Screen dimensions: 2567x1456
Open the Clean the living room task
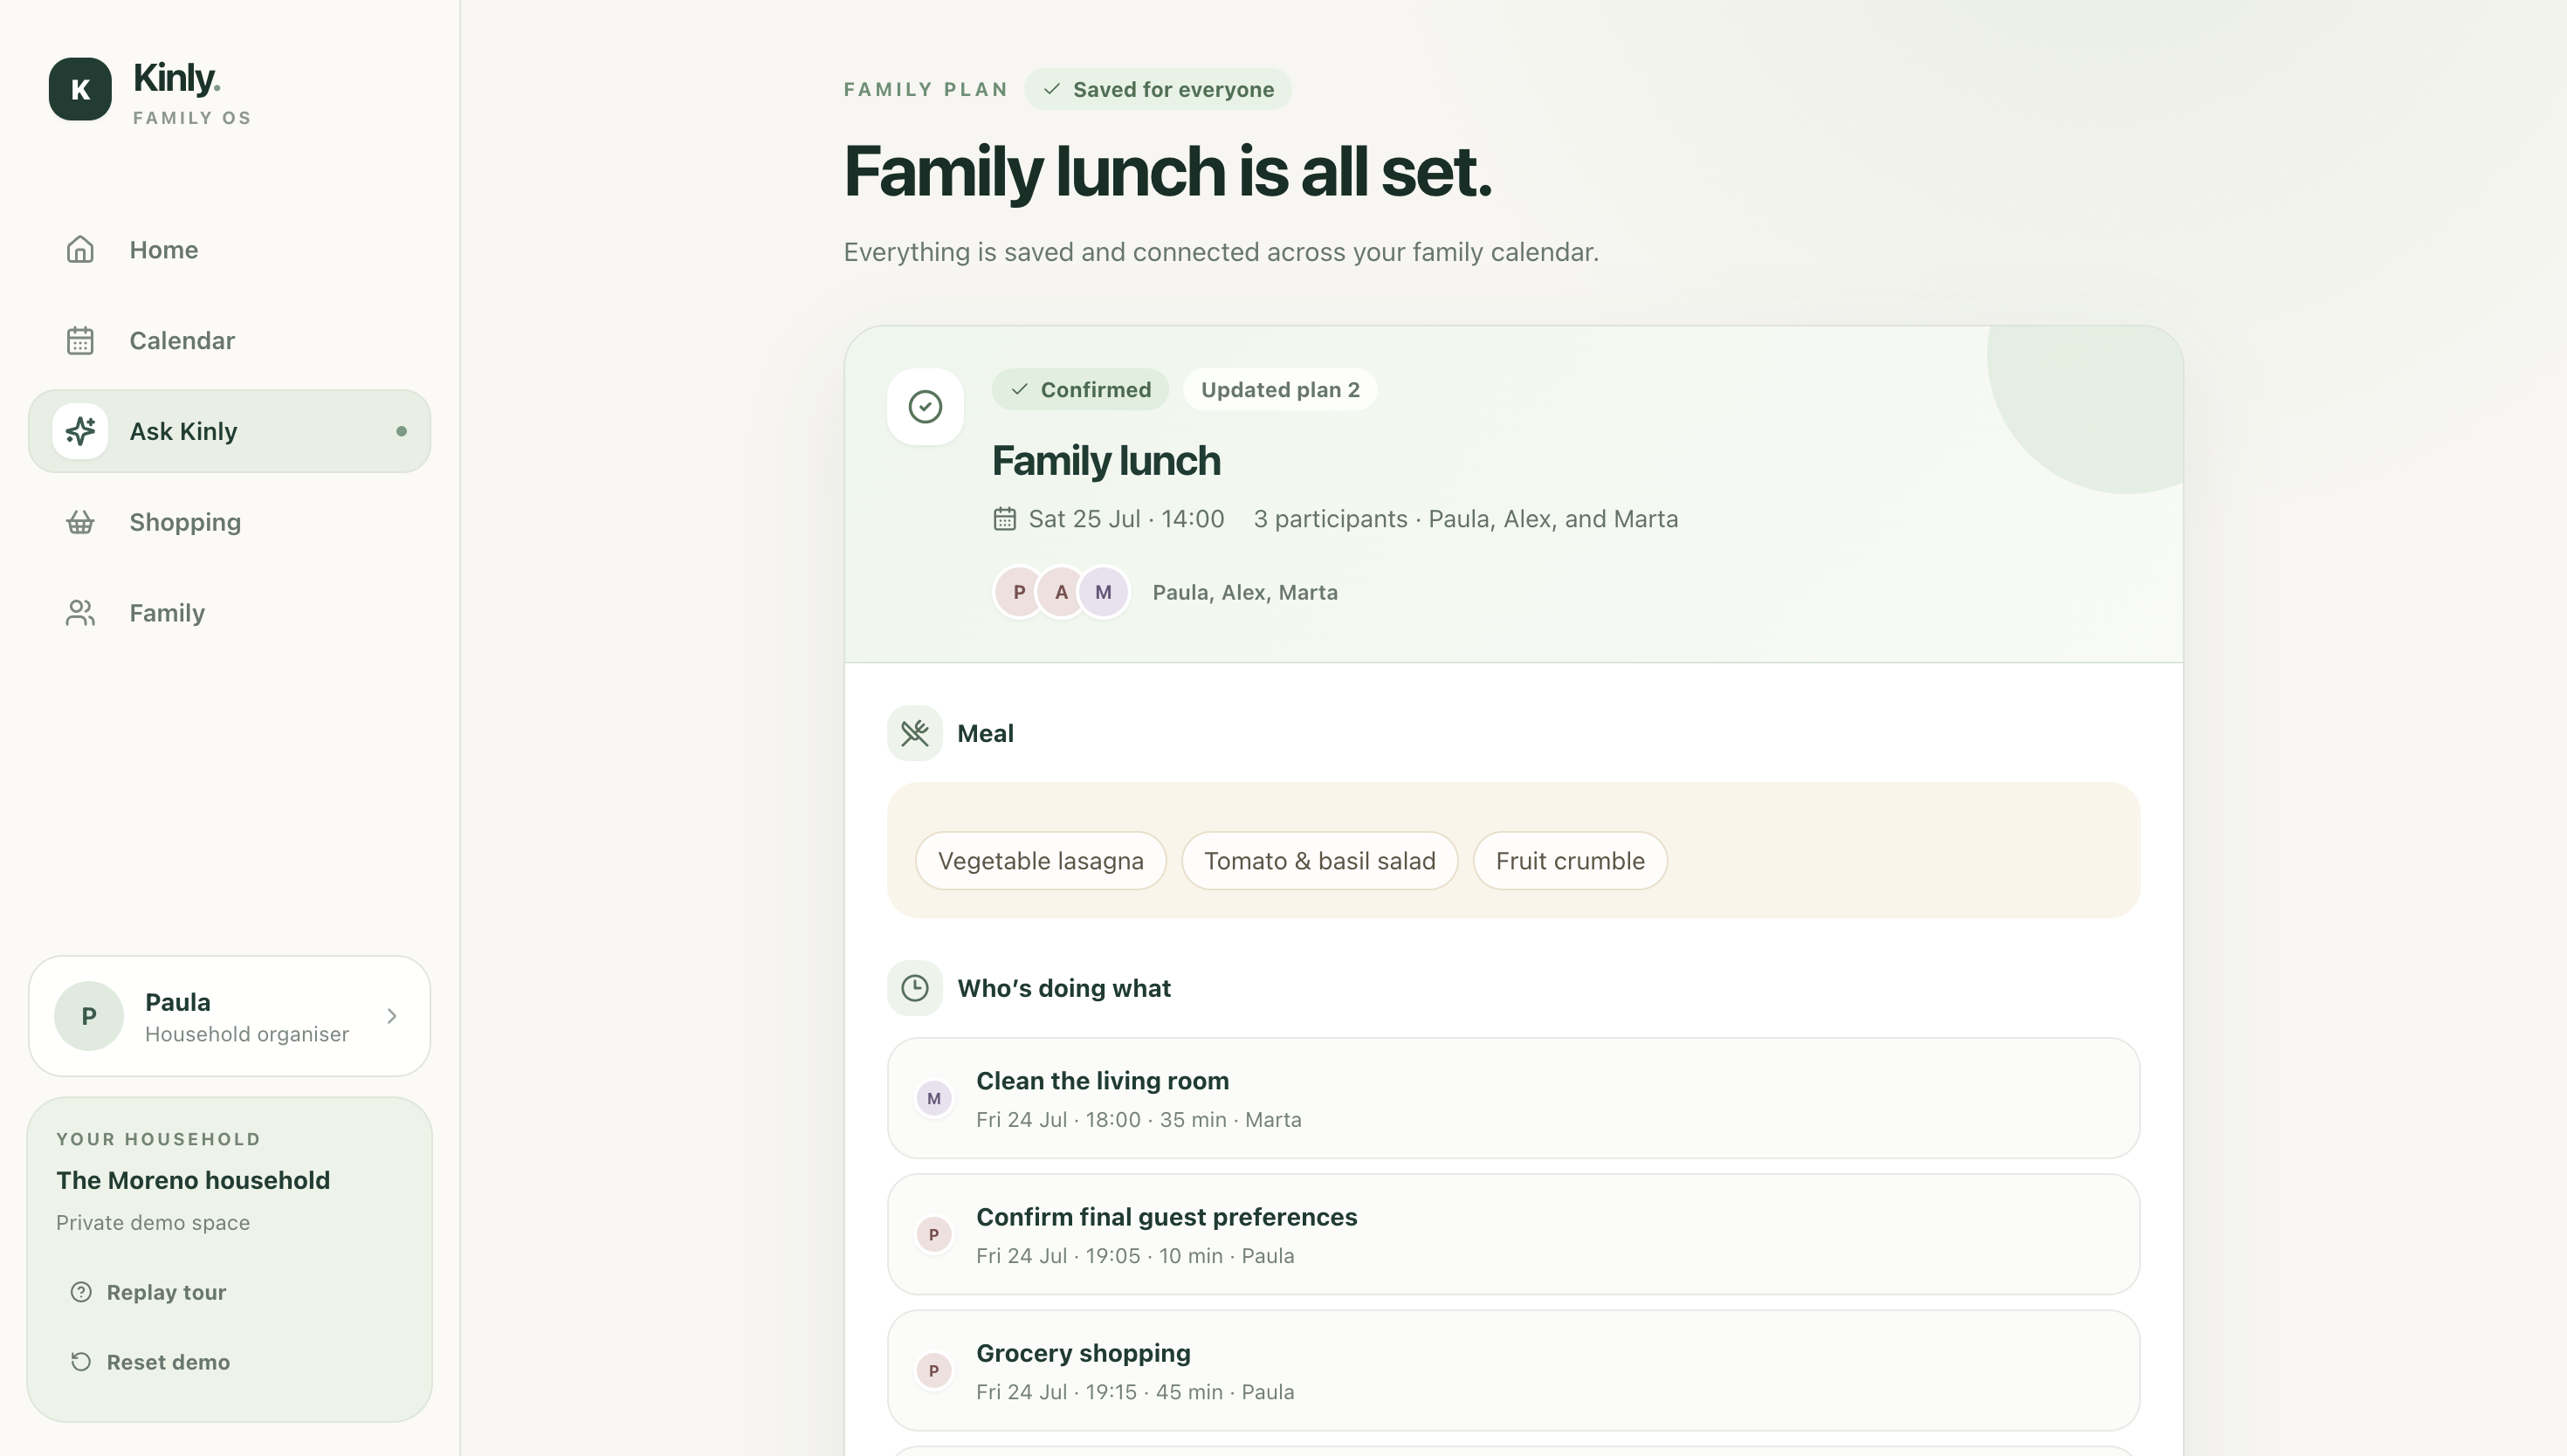point(1513,1098)
